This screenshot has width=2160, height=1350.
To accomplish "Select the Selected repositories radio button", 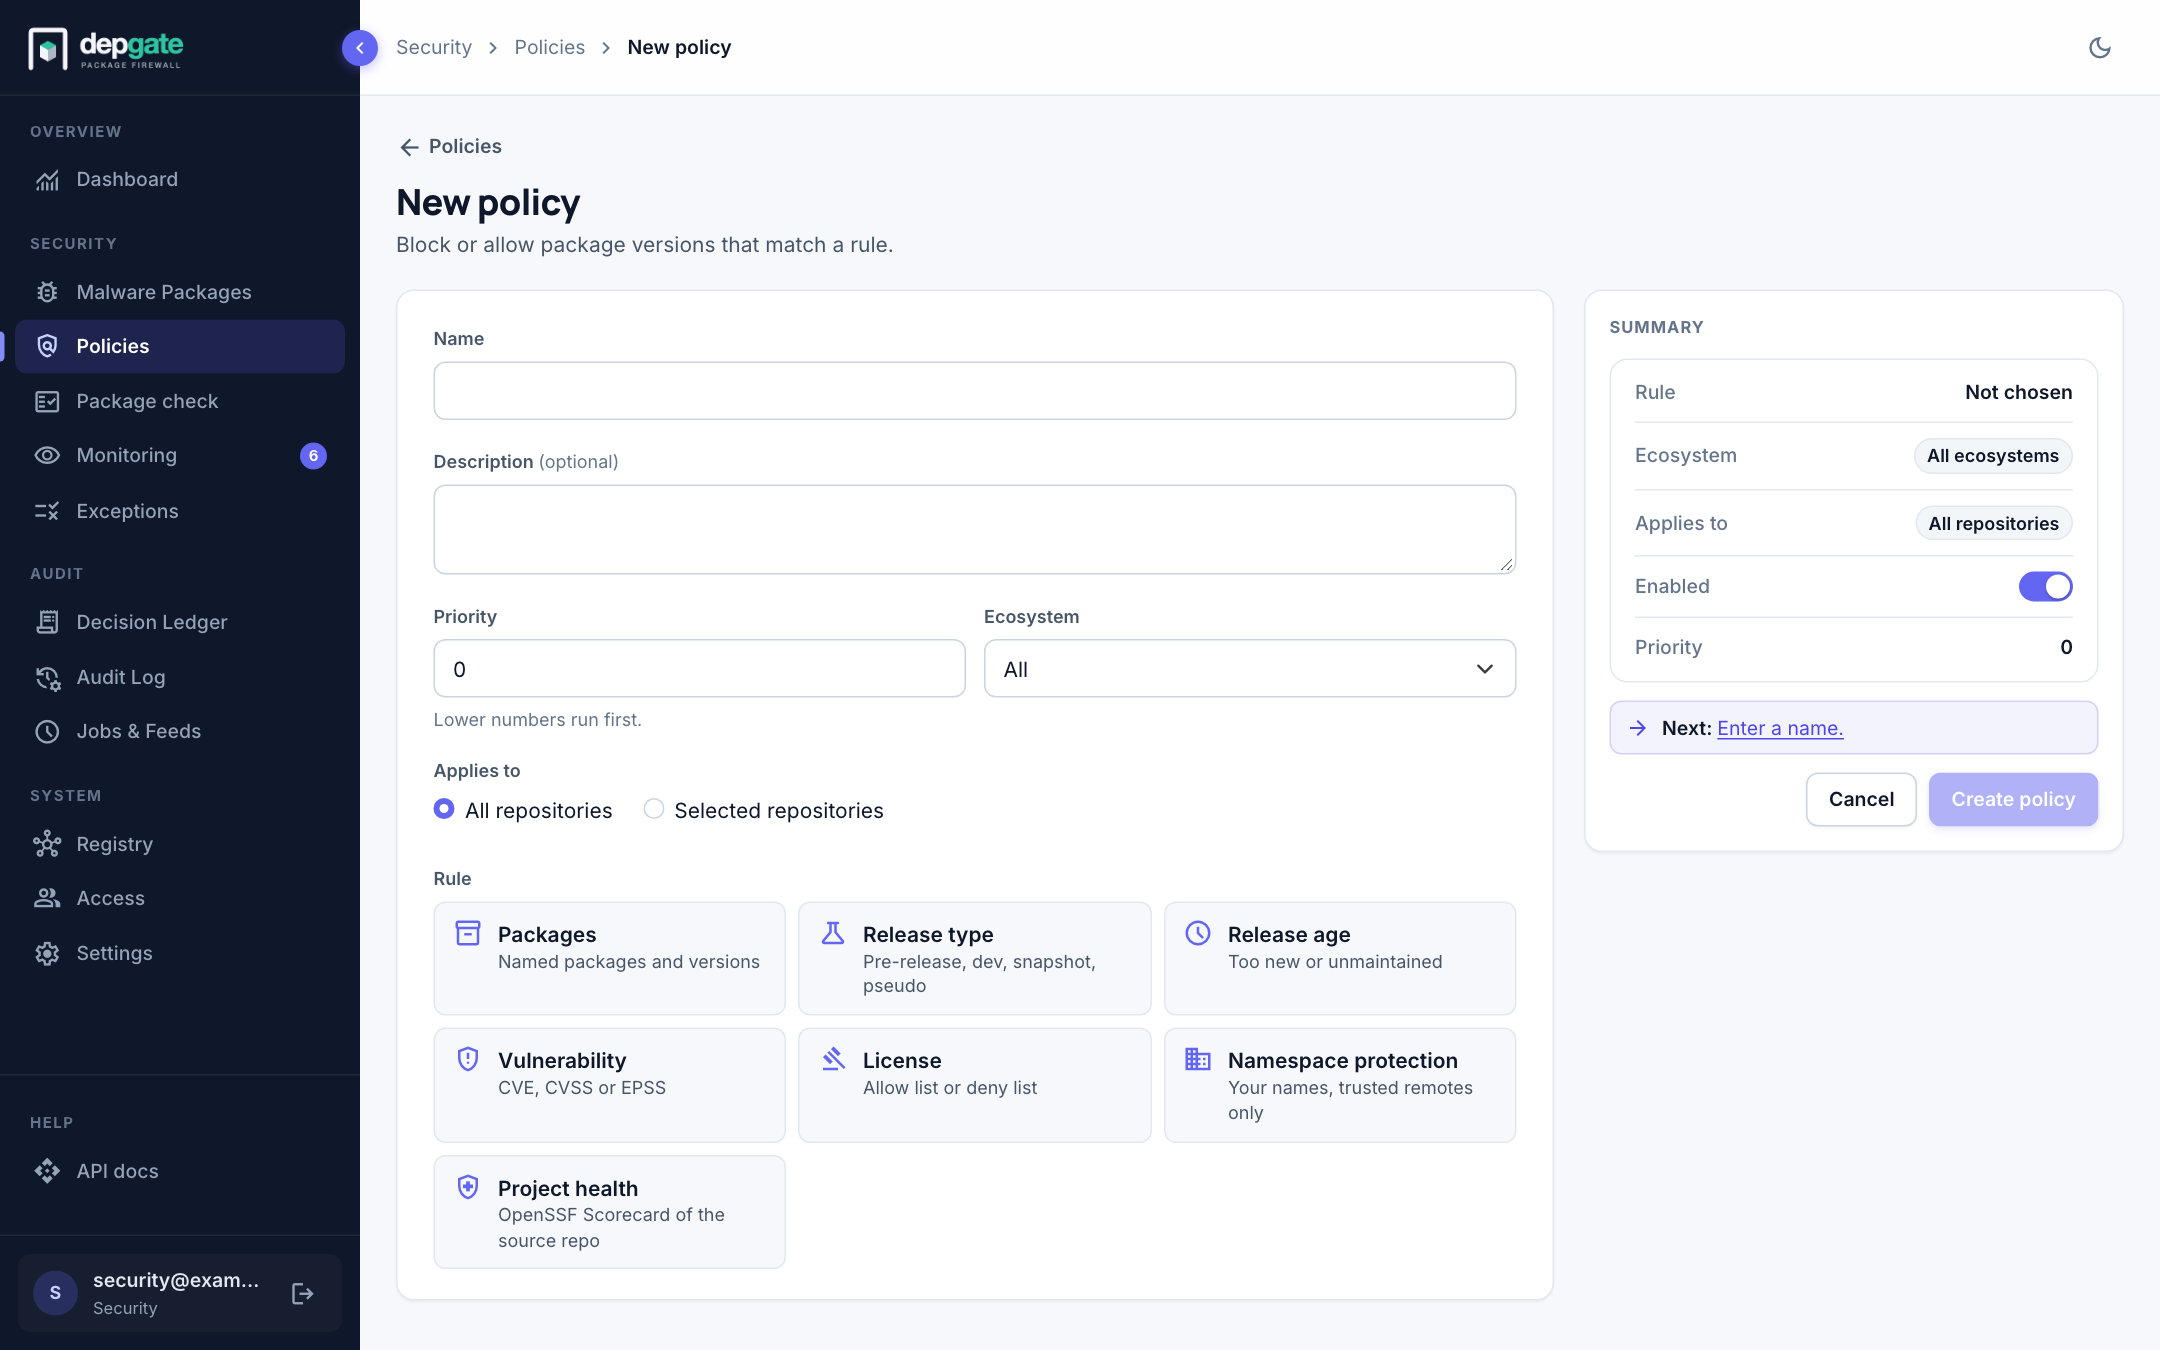I will (x=653, y=808).
